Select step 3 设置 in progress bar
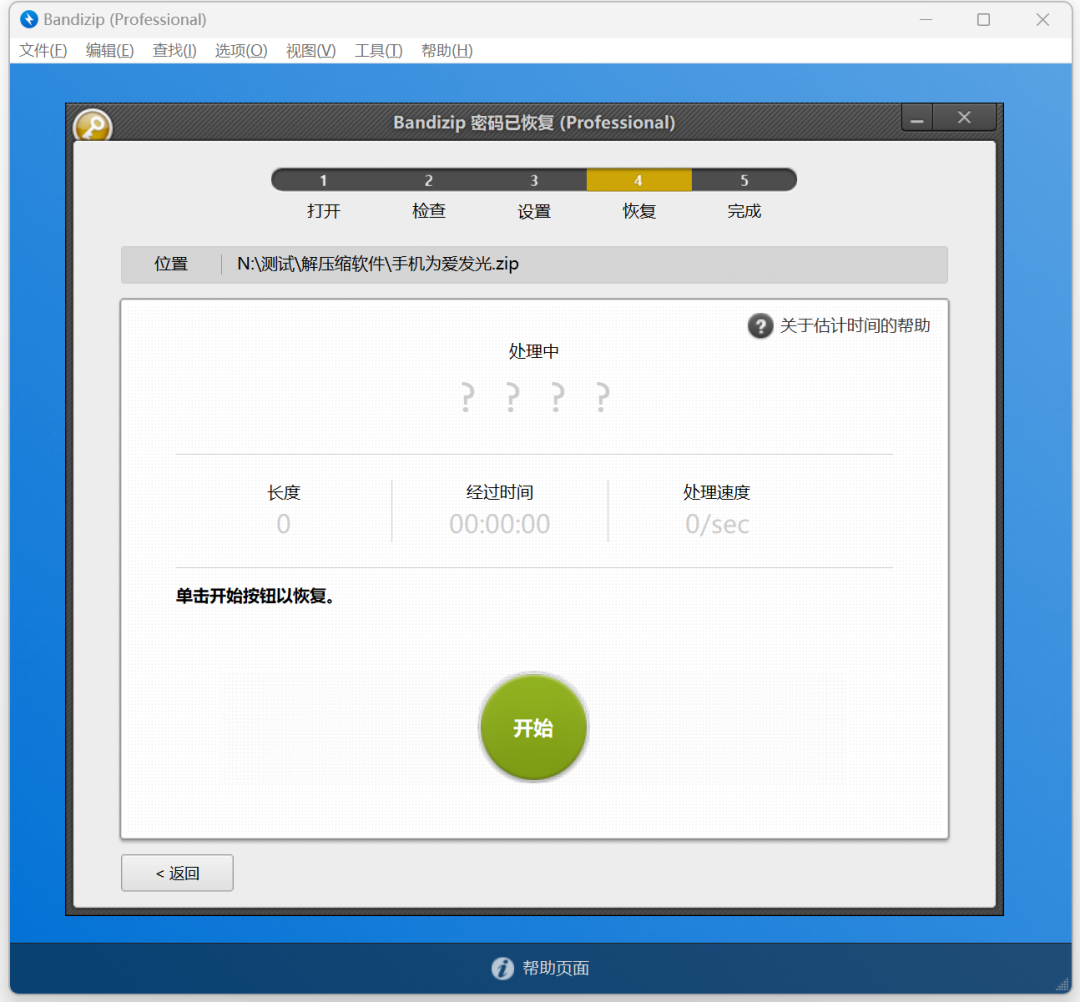 coord(534,180)
